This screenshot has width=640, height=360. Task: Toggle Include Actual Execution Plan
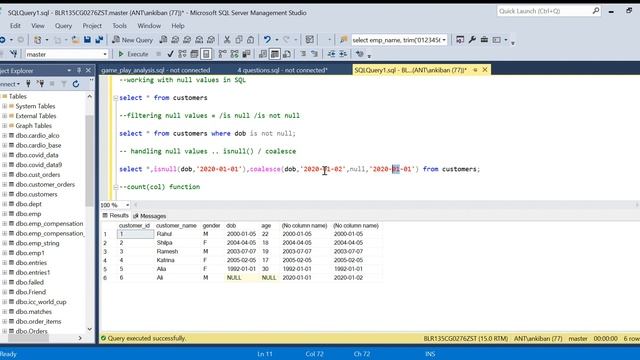[222, 54]
